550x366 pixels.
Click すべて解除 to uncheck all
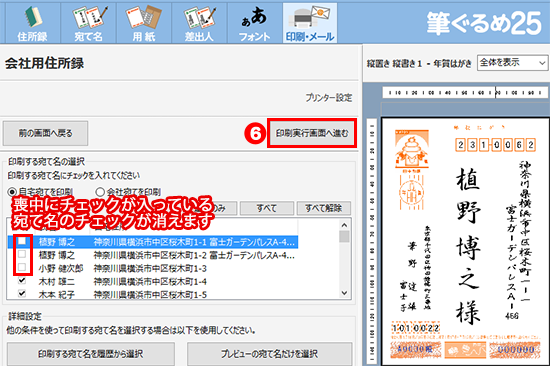coord(323,208)
